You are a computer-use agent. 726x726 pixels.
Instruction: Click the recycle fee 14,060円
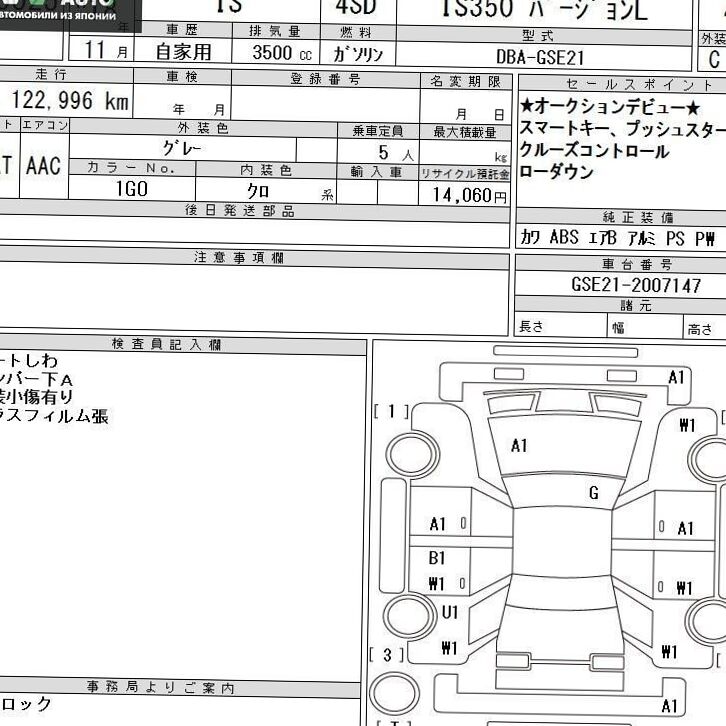469,195
